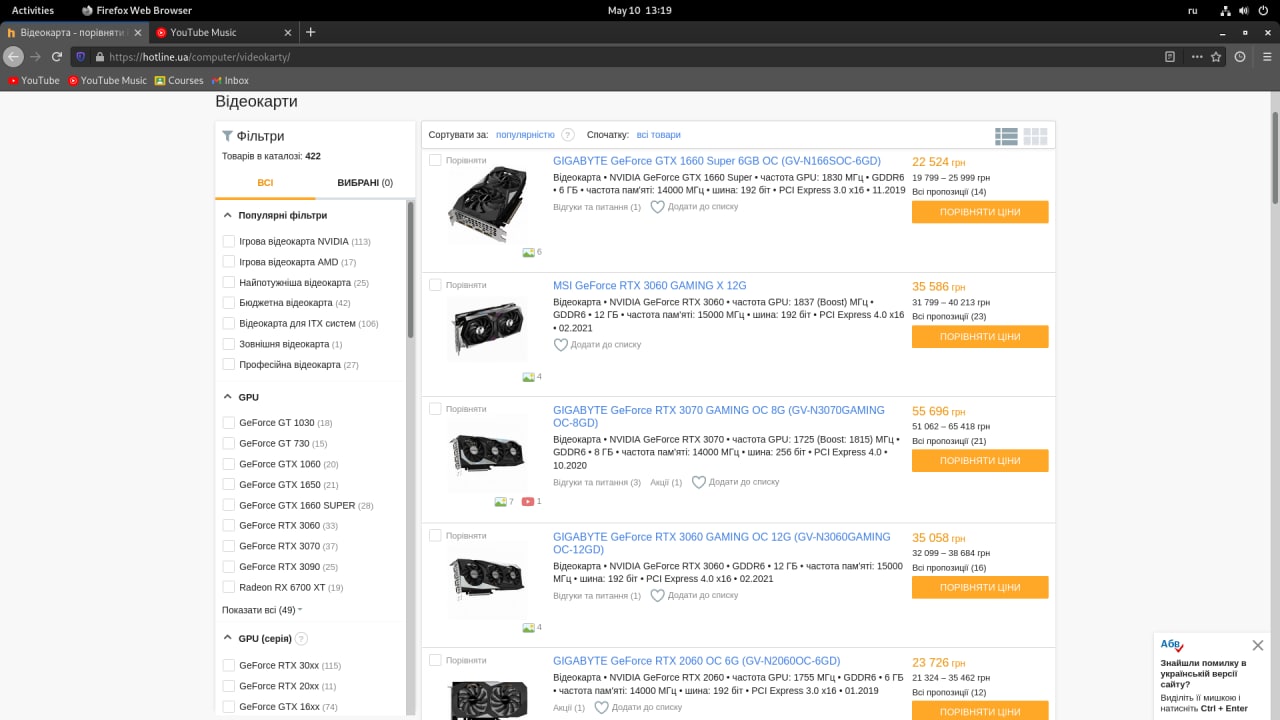The height and width of the screenshot is (720, 1280).
Task: Open video icon of RTX 3070 GAMING OC
Action: click(x=528, y=502)
